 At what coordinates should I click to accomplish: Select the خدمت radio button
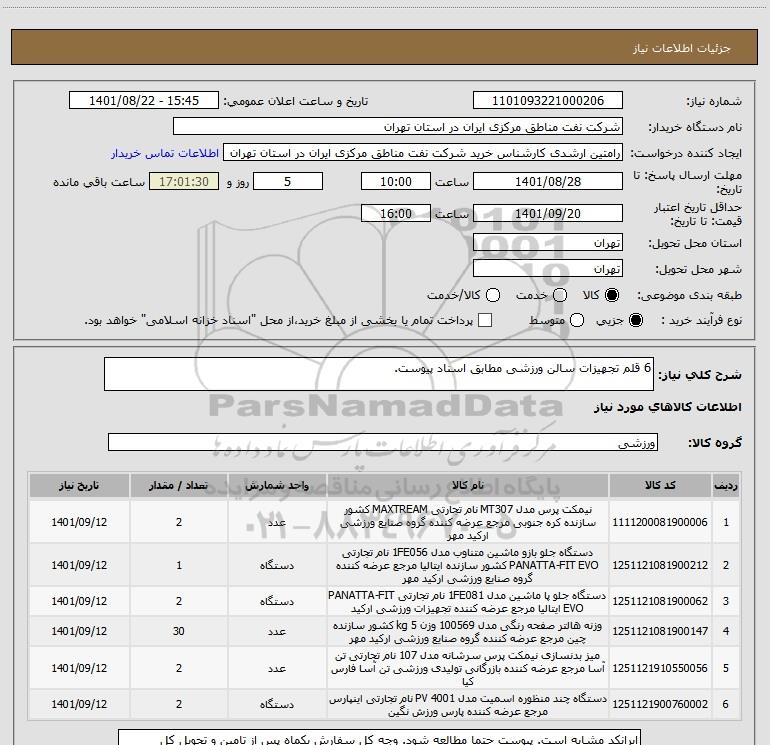[560, 295]
